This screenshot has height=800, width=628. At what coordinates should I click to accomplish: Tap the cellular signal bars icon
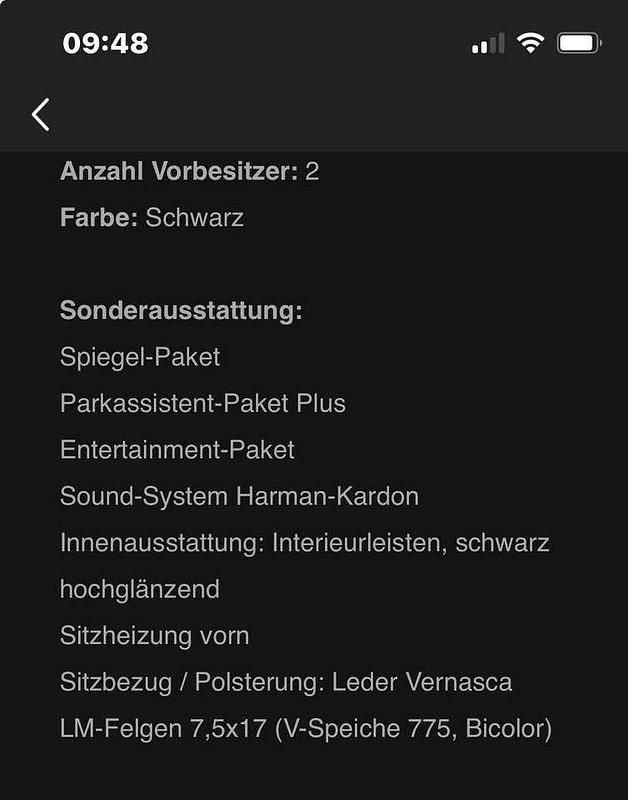[488, 43]
